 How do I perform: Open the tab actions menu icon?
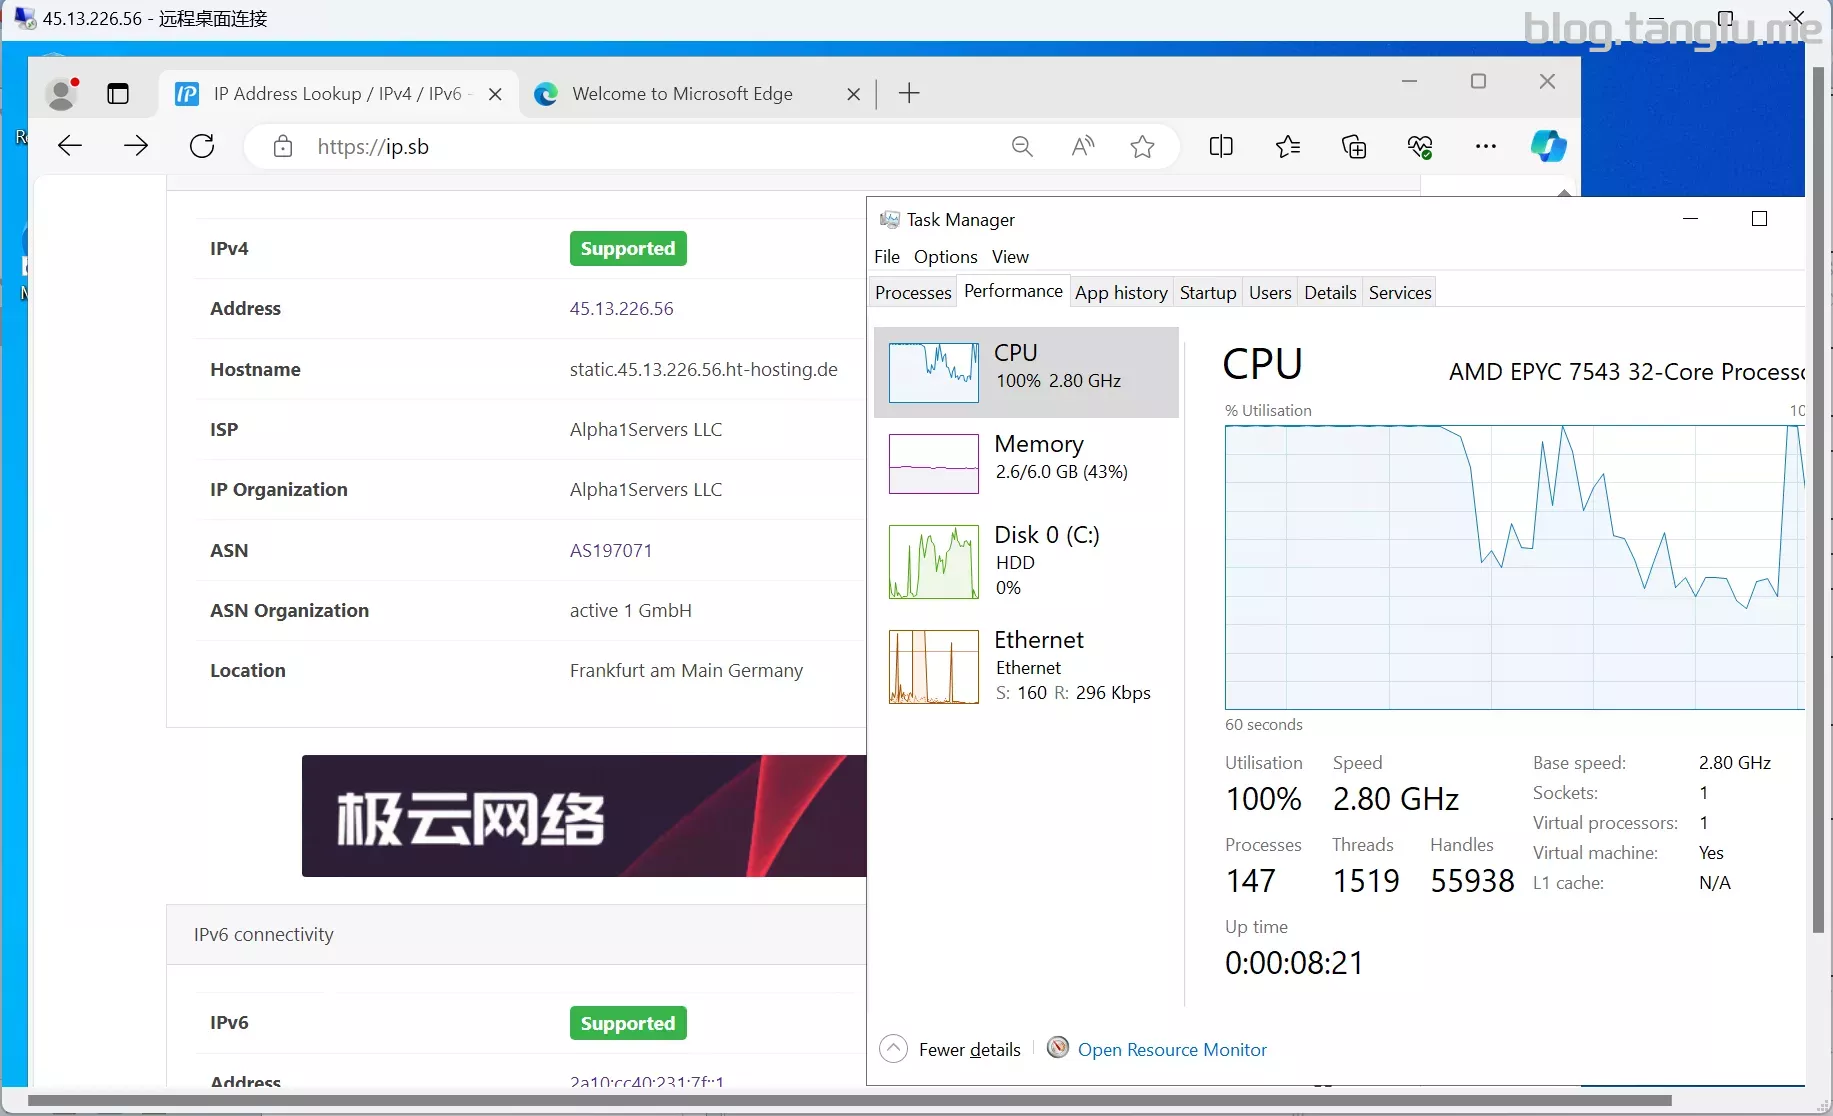point(118,94)
